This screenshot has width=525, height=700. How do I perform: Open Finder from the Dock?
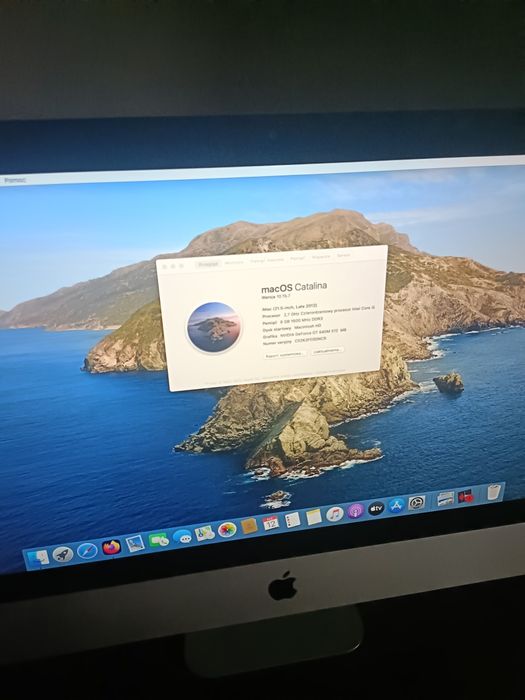38,558
